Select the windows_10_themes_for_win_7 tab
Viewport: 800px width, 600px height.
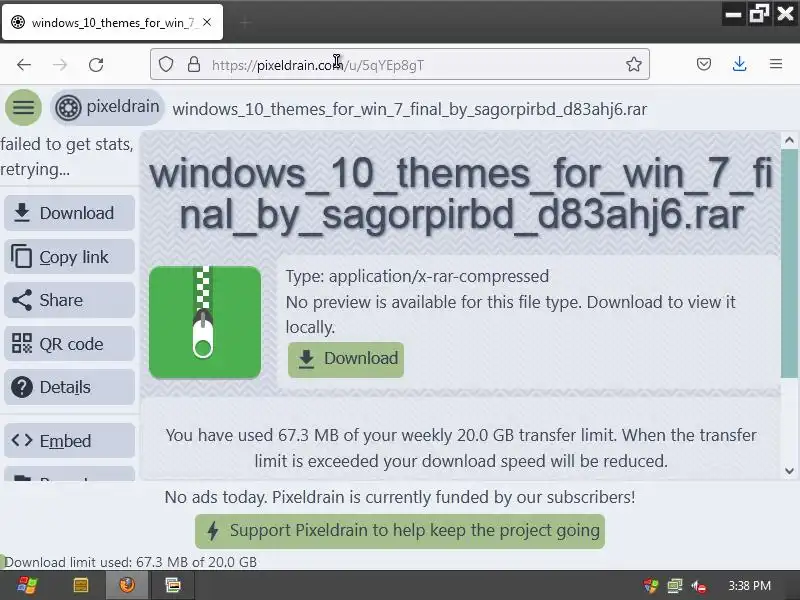tap(112, 22)
